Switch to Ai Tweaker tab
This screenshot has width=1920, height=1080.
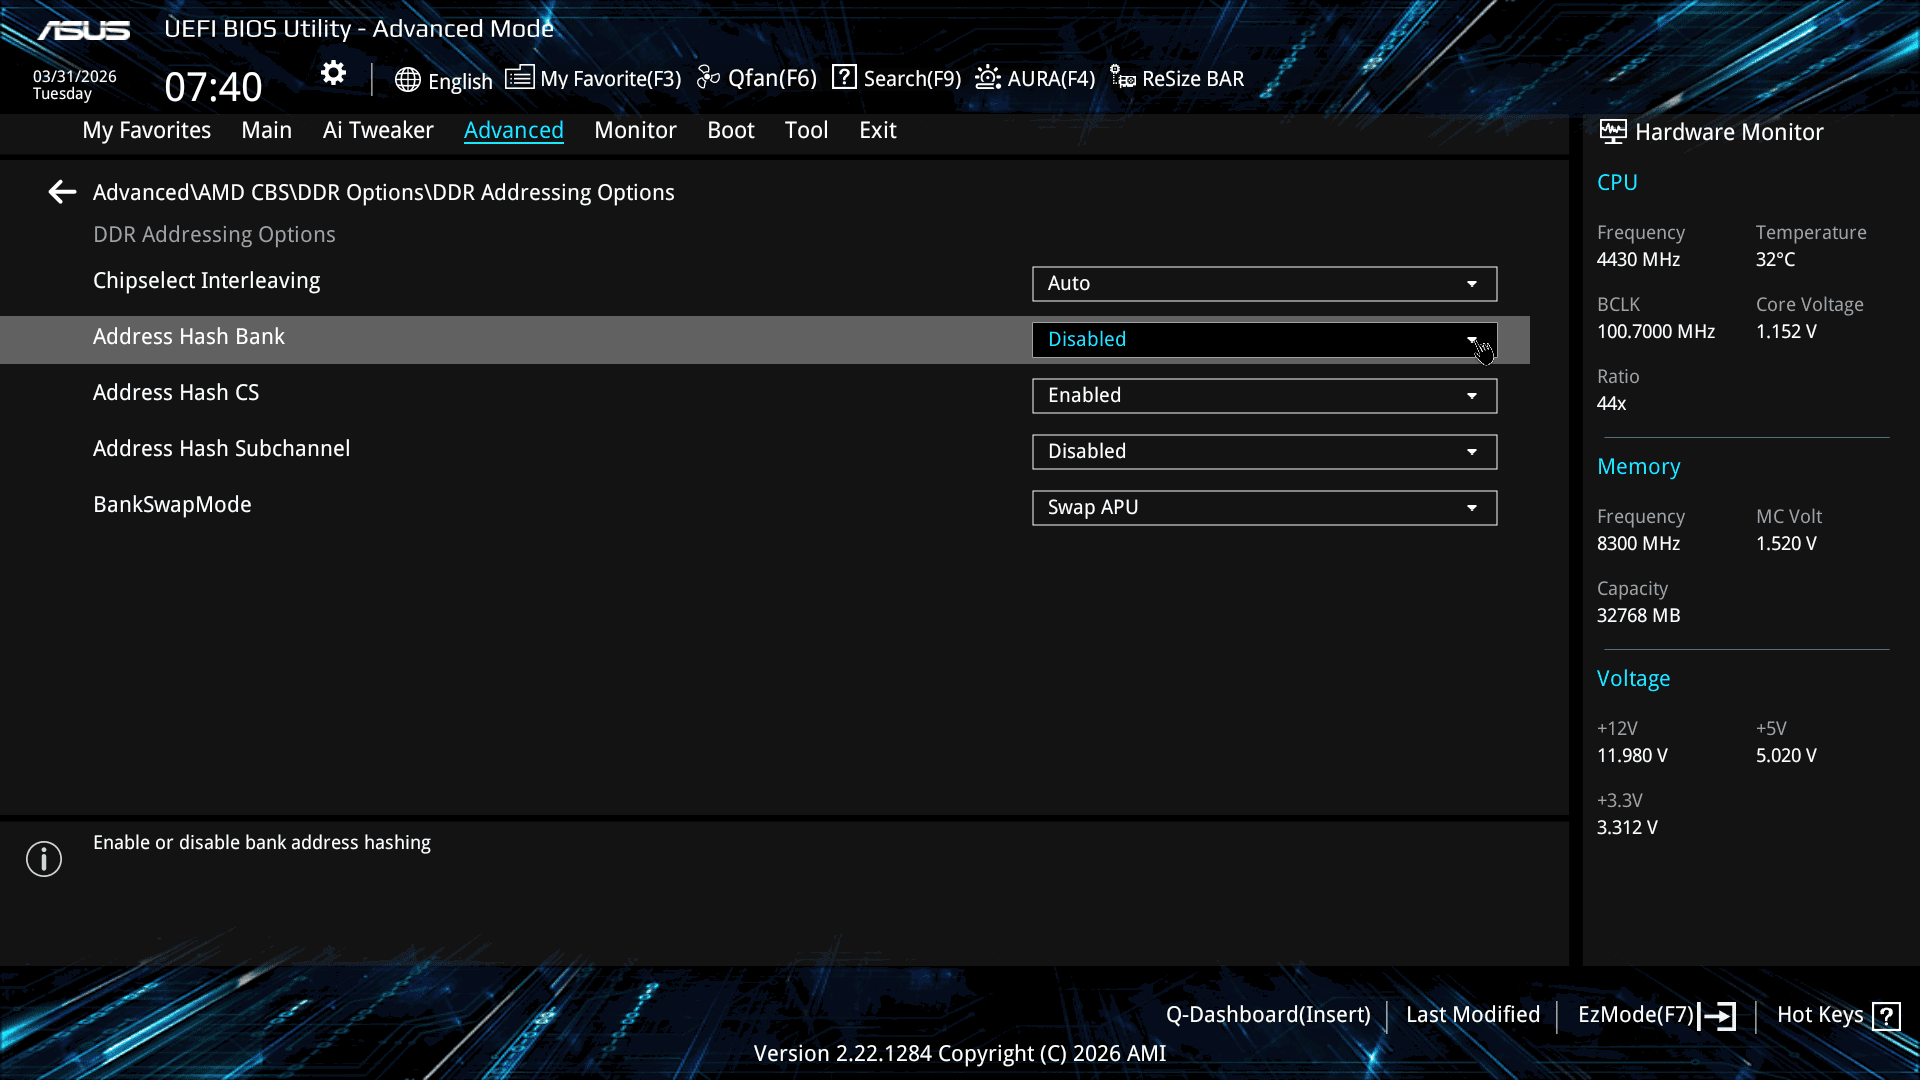378,130
